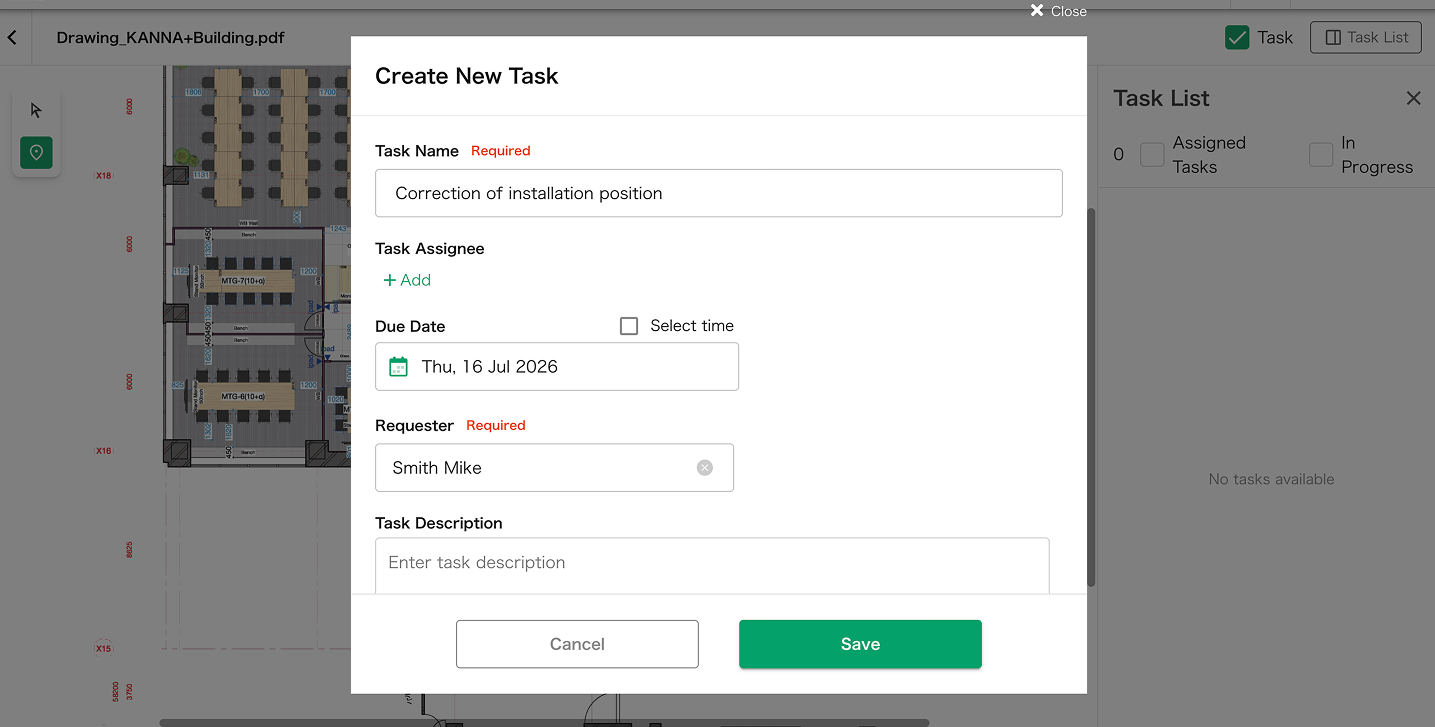Click the dialog's vertical scrollbar
Image resolution: width=1435 pixels, height=727 pixels.
(x=1091, y=397)
